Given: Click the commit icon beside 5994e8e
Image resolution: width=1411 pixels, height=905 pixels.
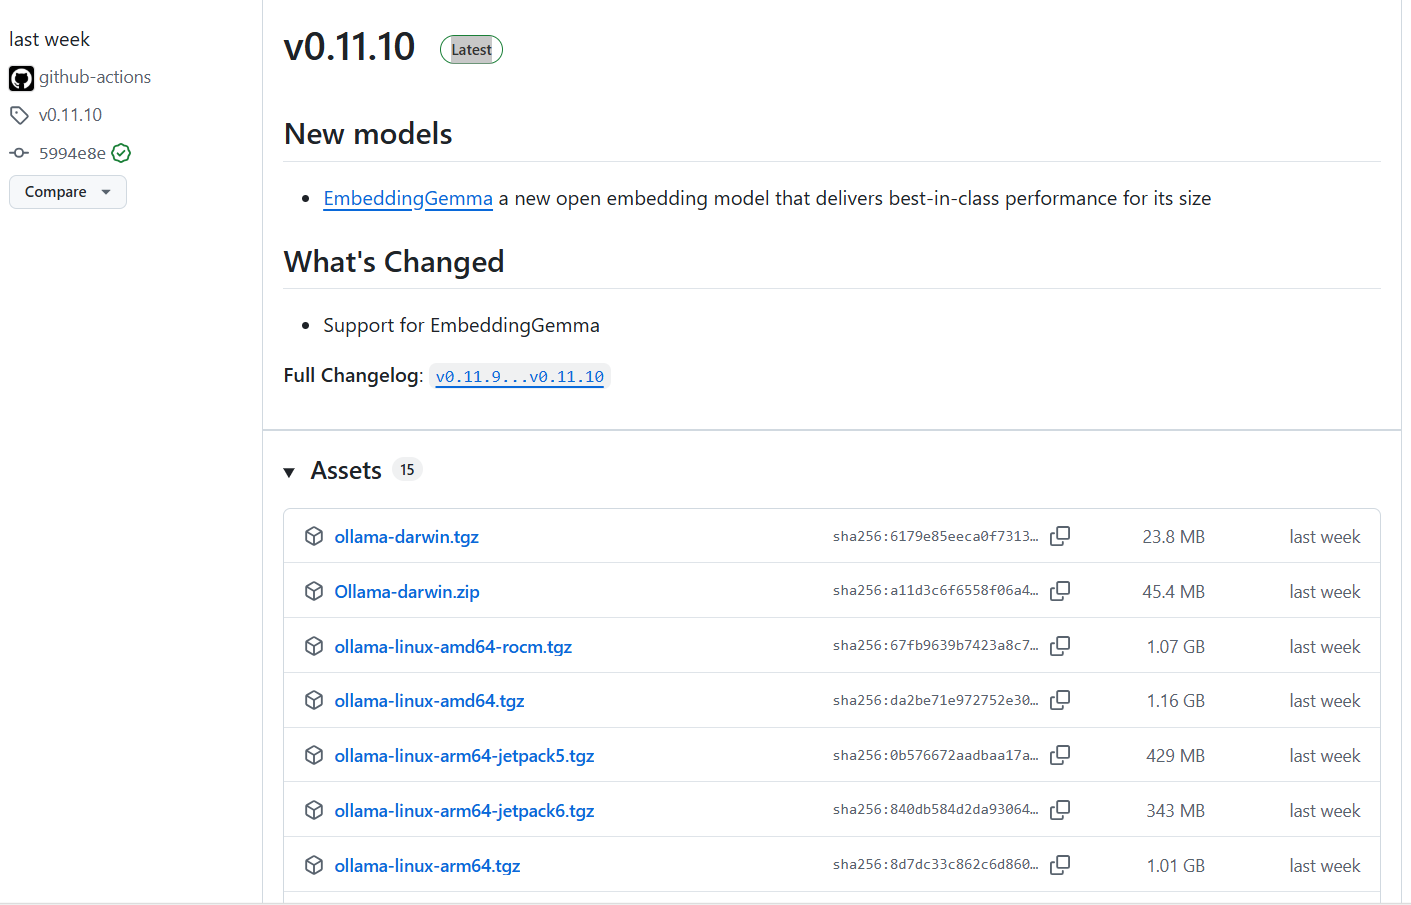Looking at the screenshot, I should click(19, 153).
